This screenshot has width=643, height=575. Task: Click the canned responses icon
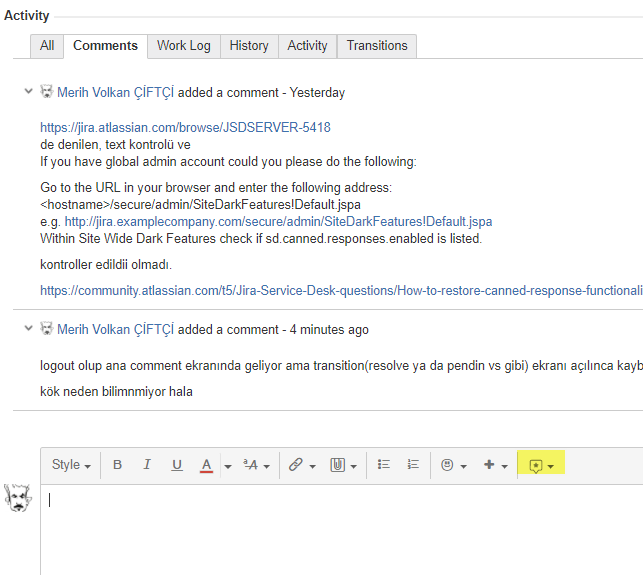536,465
